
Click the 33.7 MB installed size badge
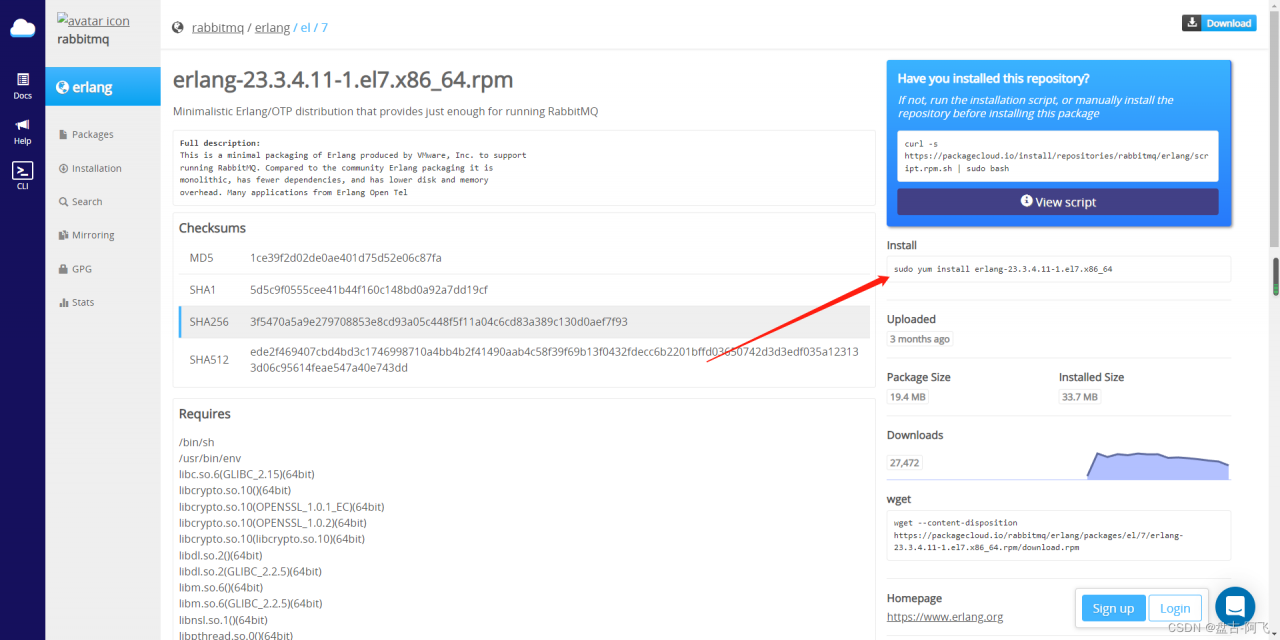click(1080, 397)
